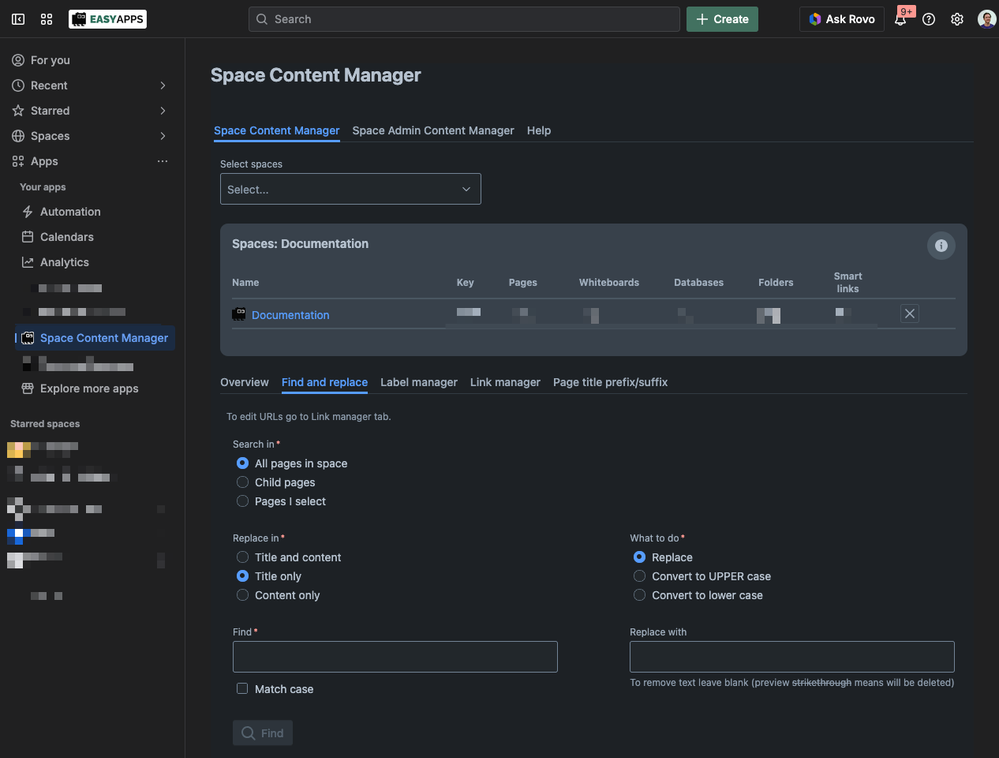Open the help question mark icon
Image resolution: width=999 pixels, height=758 pixels.
[929, 19]
